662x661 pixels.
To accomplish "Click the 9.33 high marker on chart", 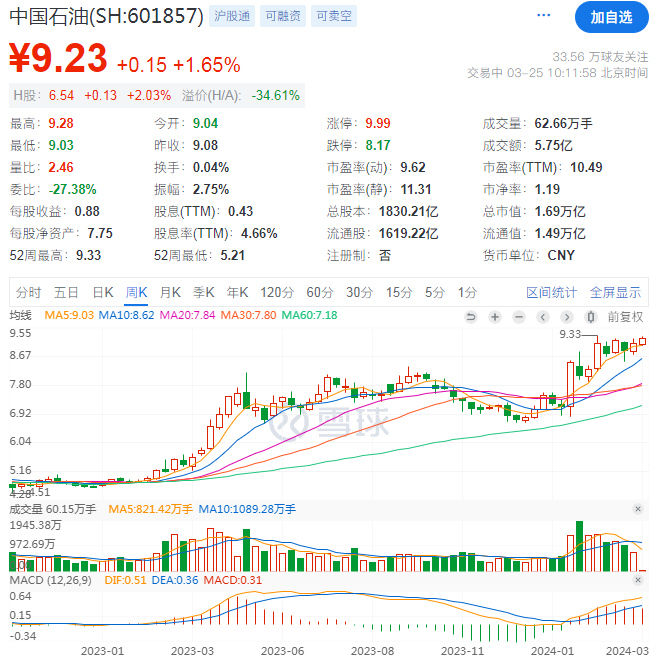I will coord(570,334).
